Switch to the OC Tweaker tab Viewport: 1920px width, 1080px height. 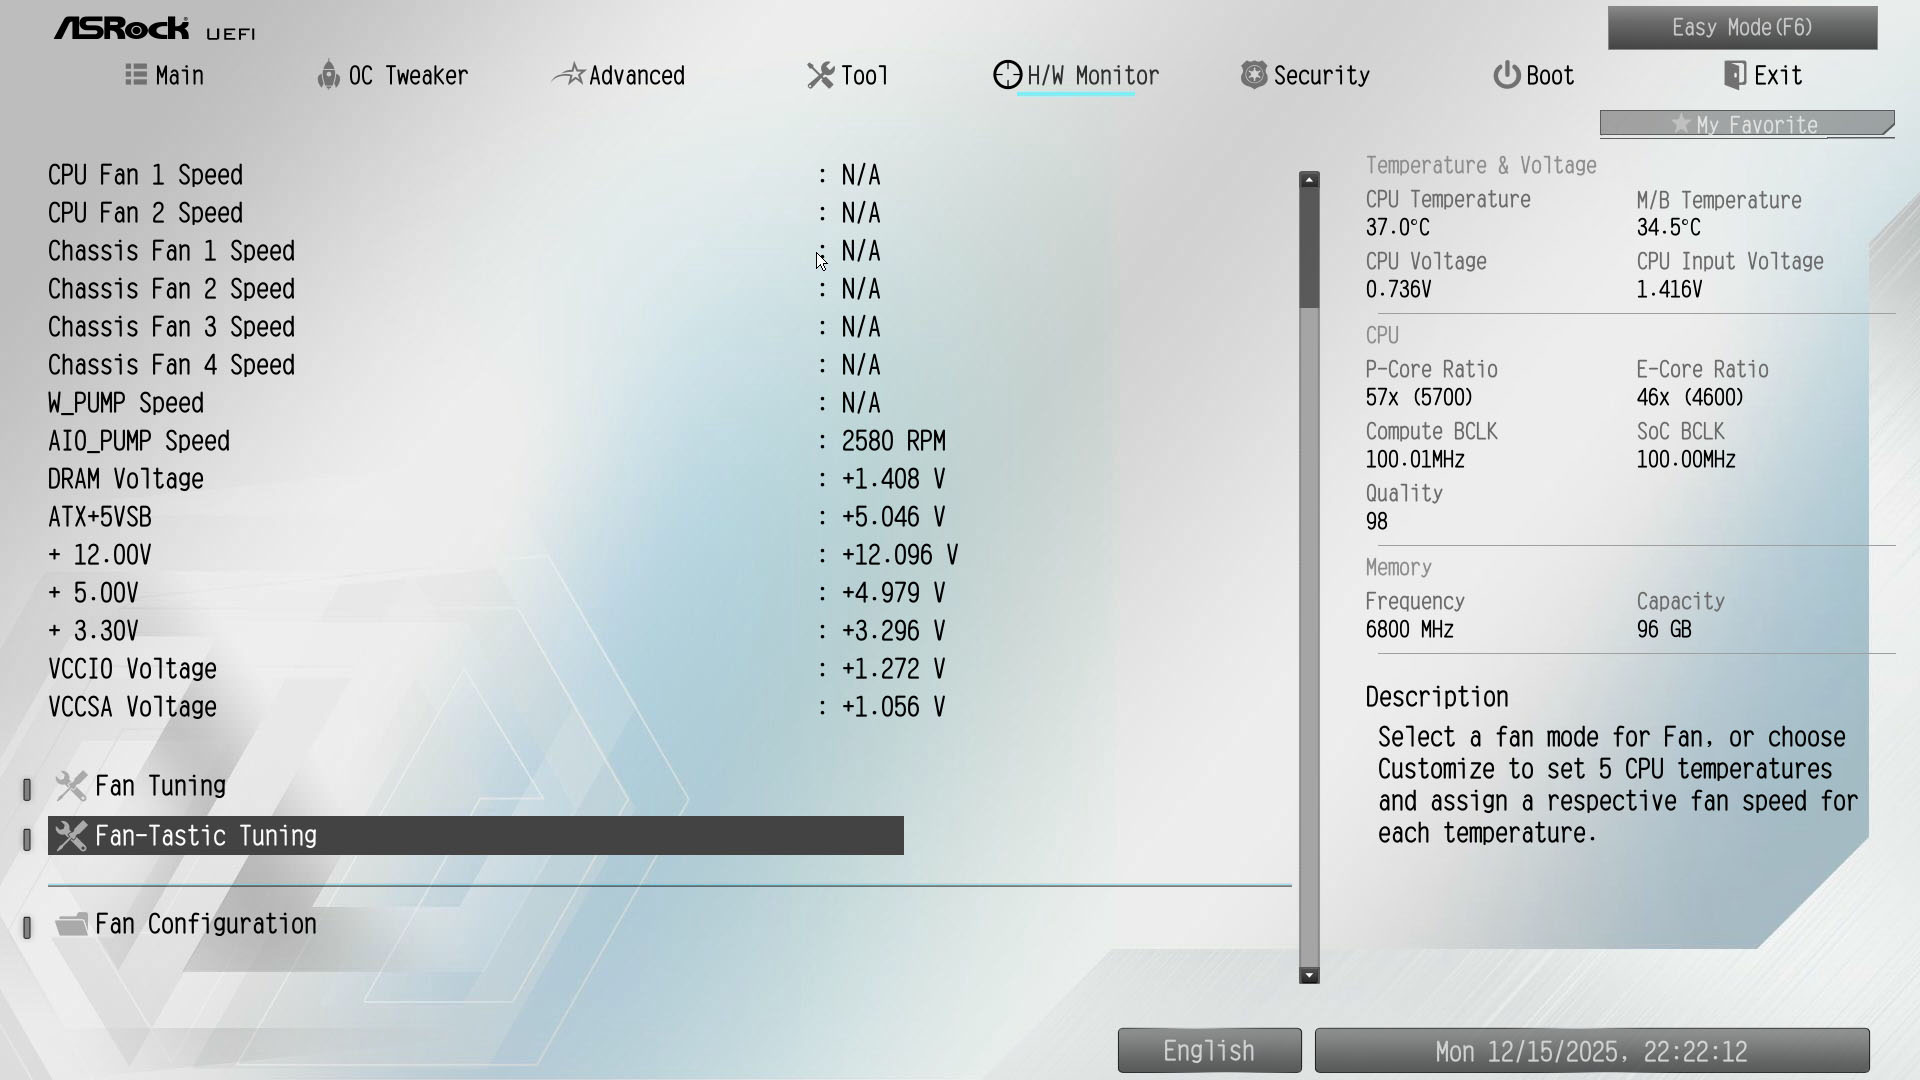(407, 75)
